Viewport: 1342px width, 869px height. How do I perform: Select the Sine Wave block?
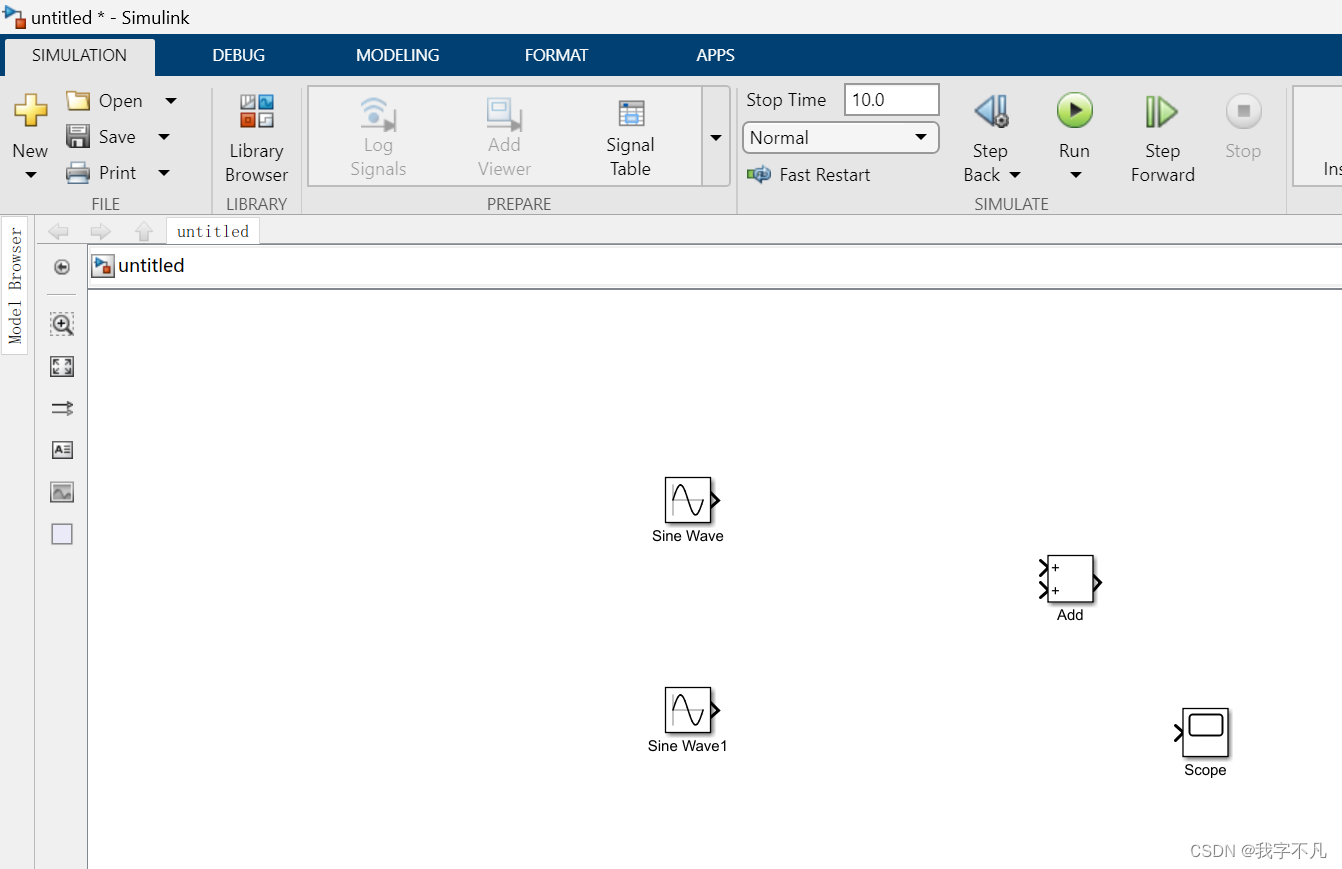(688, 499)
